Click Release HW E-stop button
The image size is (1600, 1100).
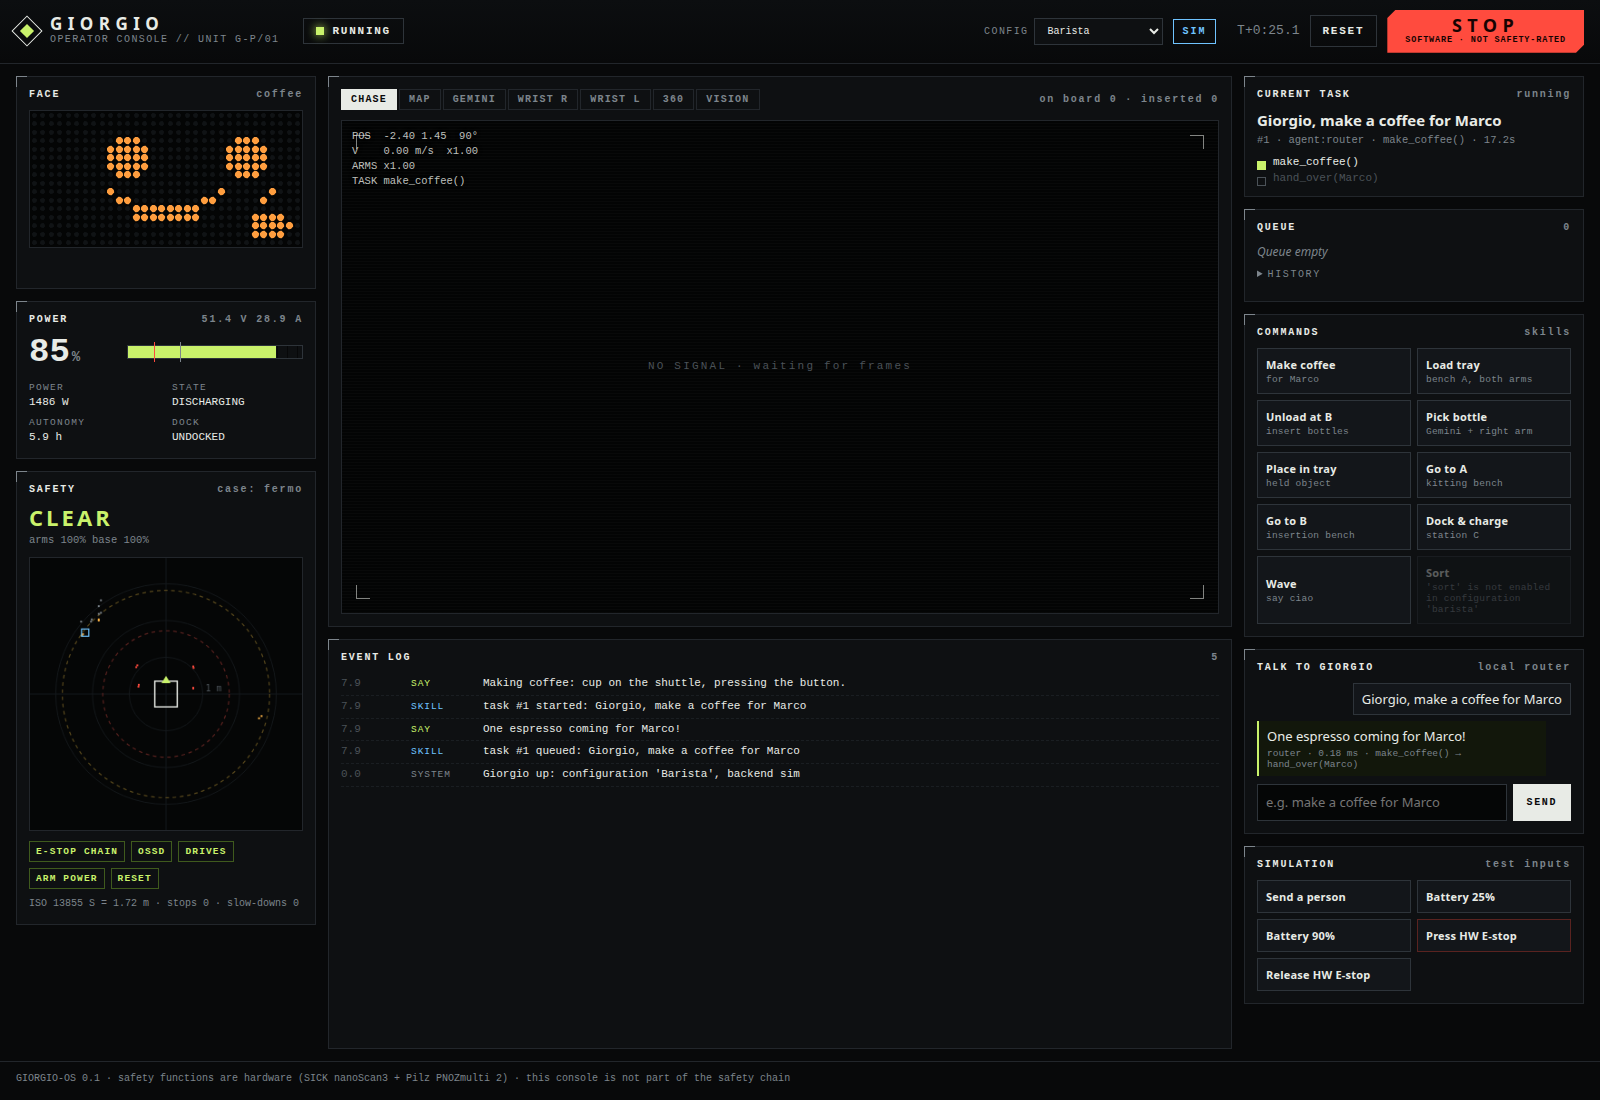(1333, 975)
